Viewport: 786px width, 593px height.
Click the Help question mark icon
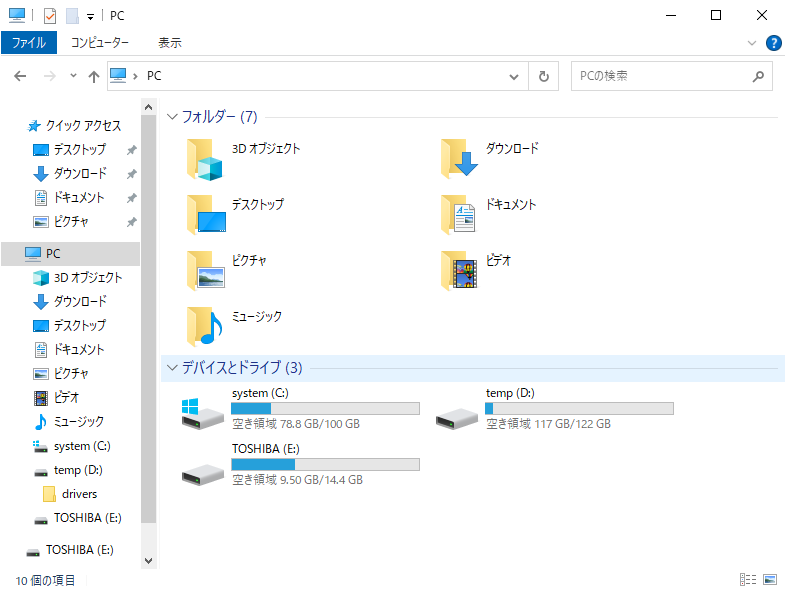(x=773, y=43)
